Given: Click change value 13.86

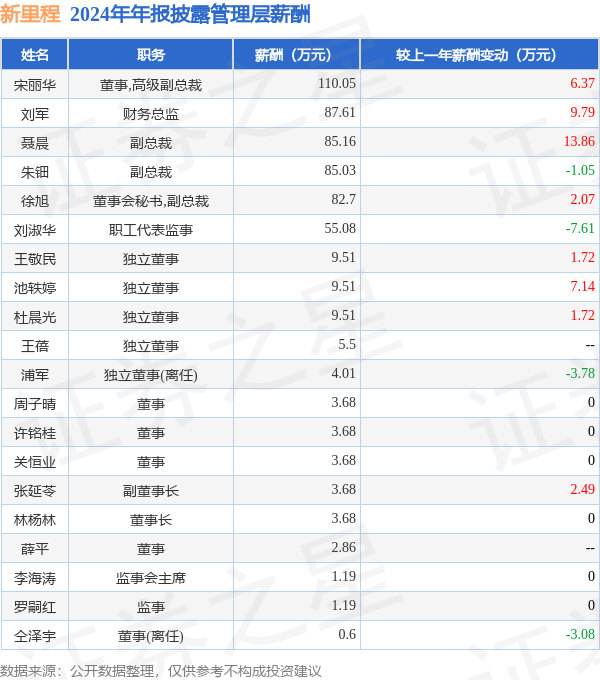Looking at the screenshot, I should pyautogui.click(x=579, y=141).
